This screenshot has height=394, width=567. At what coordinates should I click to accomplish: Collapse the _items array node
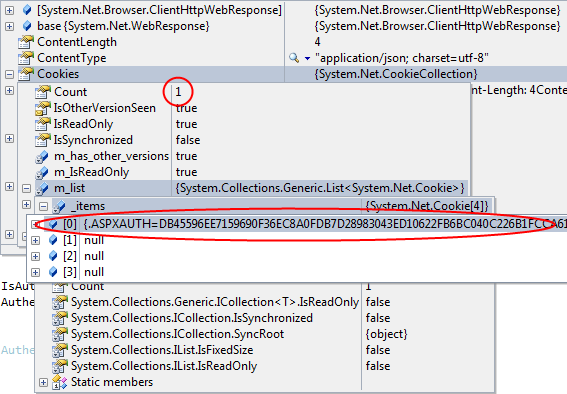43,206
